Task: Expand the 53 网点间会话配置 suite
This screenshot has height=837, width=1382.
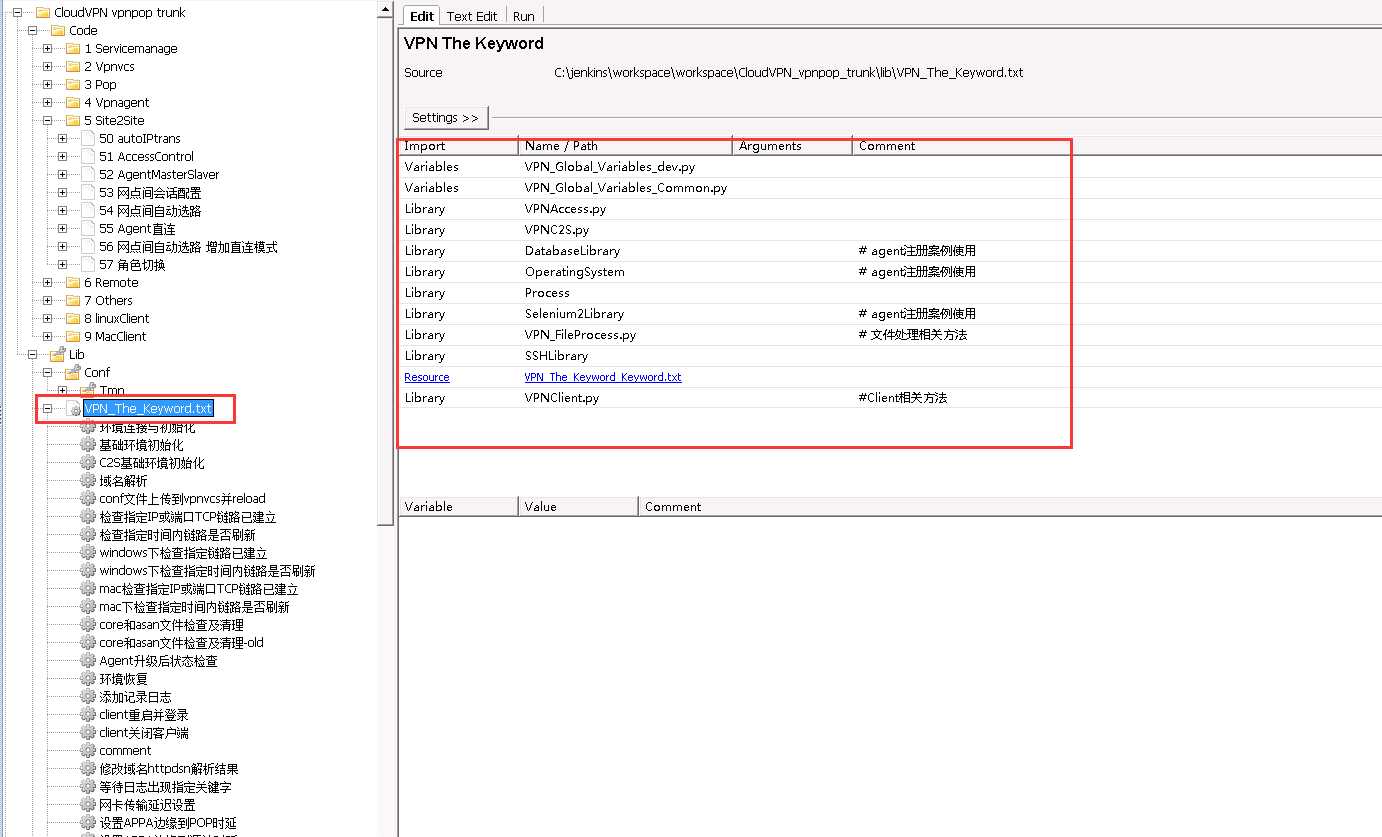Action: click(62, 193)
